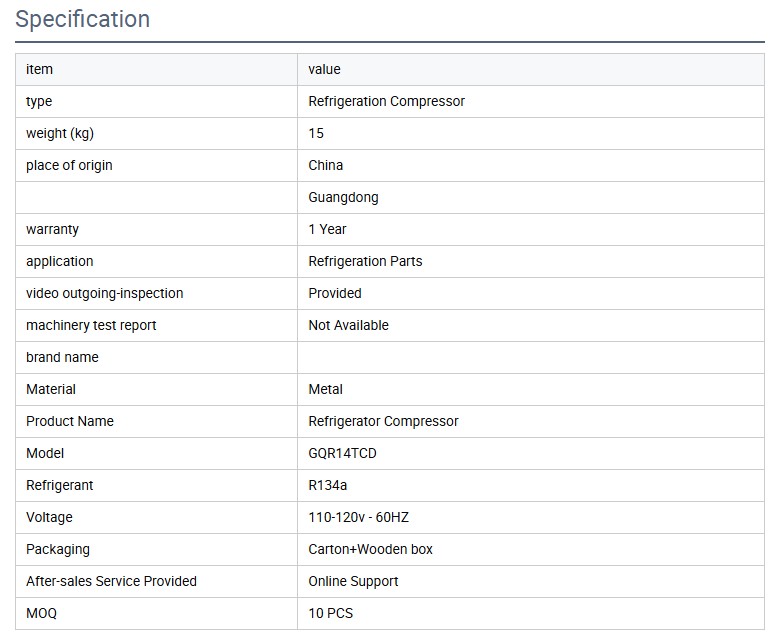Select the 'Metal' material value
Viewport: 776px width, 640px height.
[x=325, y=389]
